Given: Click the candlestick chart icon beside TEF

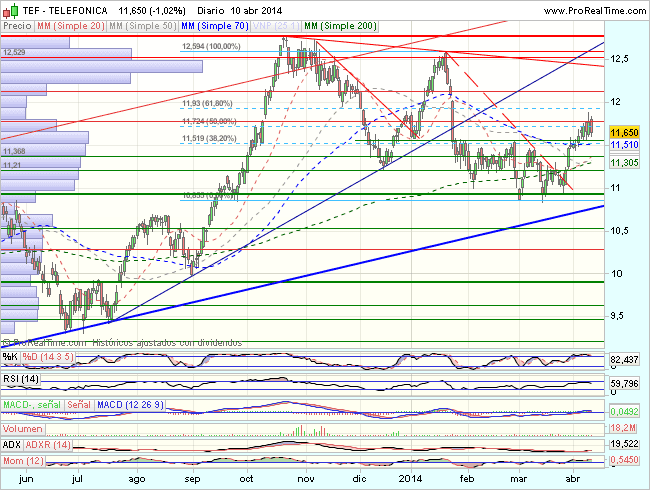Looking at the screenshot, I should pyautogui.click(x=11, y=10).
